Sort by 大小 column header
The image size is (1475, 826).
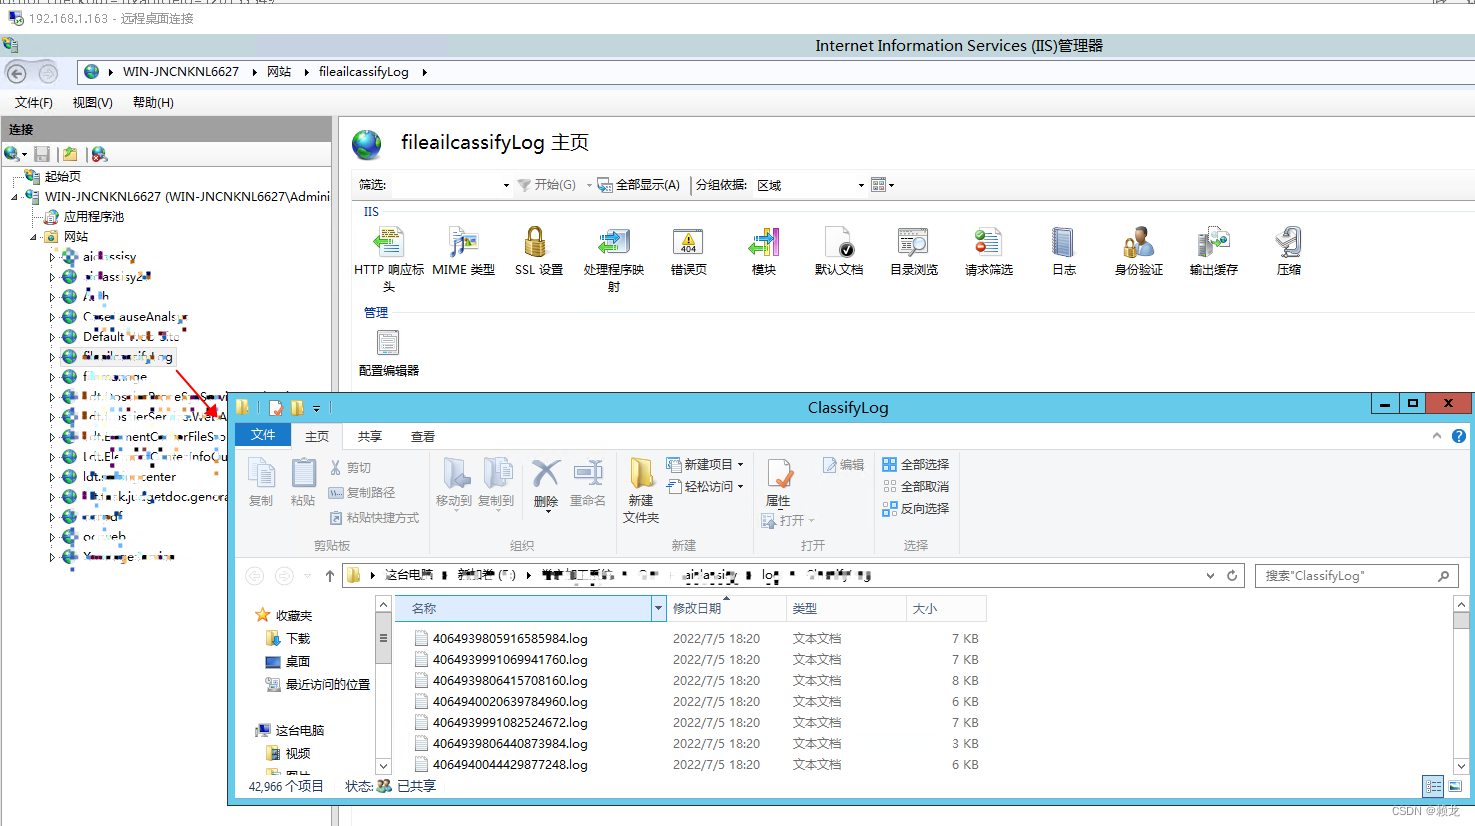(946, 608)
